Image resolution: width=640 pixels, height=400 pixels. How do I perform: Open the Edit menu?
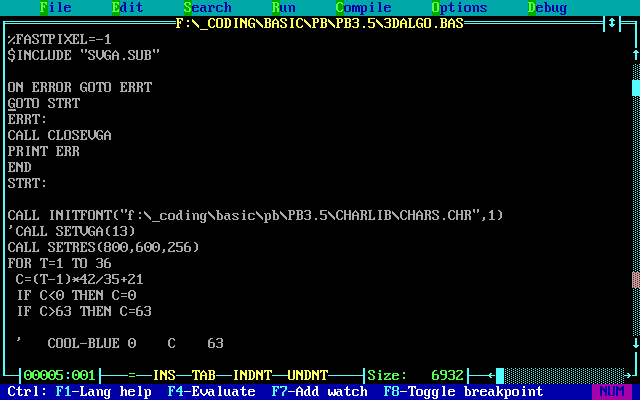pos(127,7)
